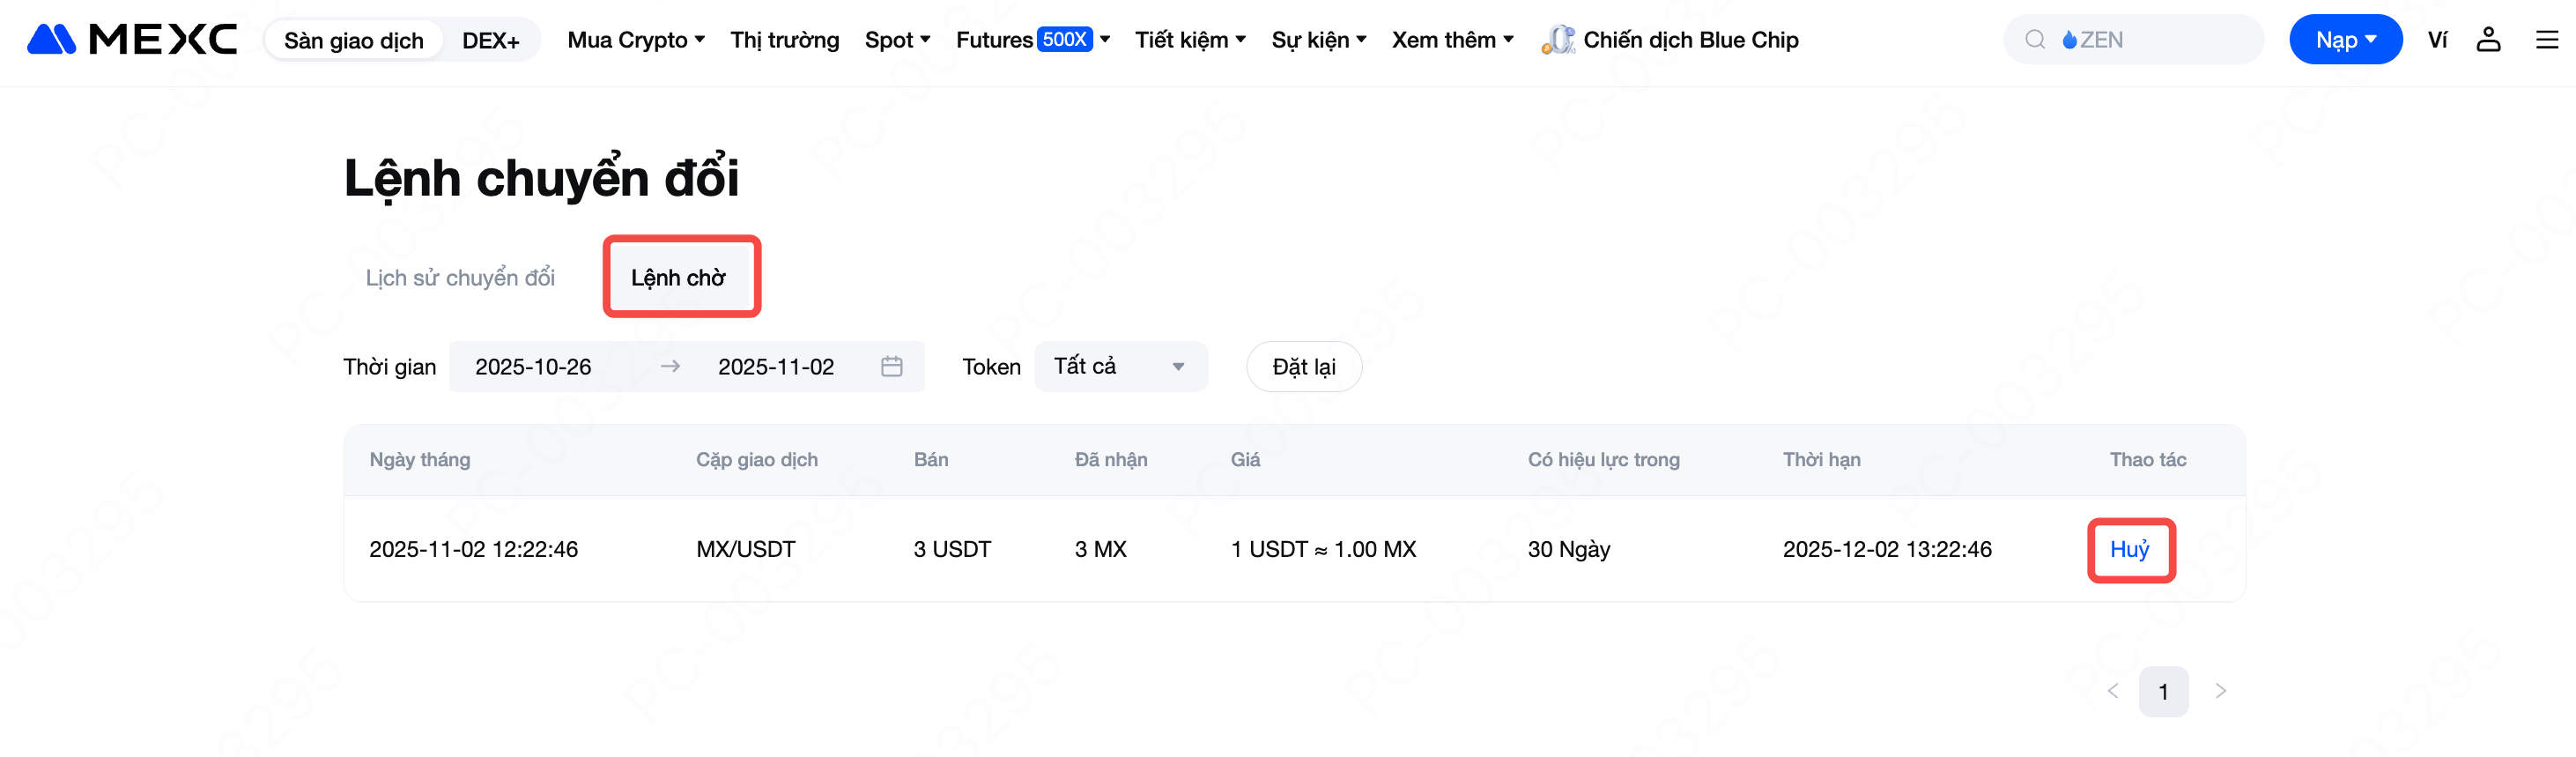Select the Lệnh chờ tab

click(x=678, y=278)
